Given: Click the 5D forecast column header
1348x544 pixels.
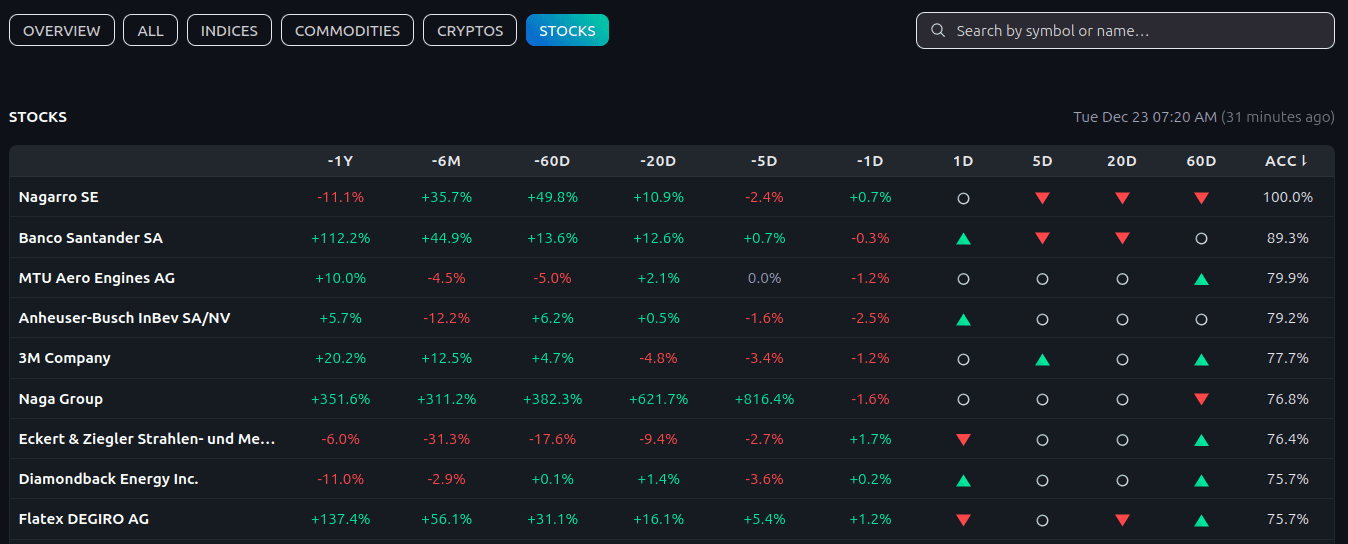Looking at the screenshot, I should click(1042, 161).
